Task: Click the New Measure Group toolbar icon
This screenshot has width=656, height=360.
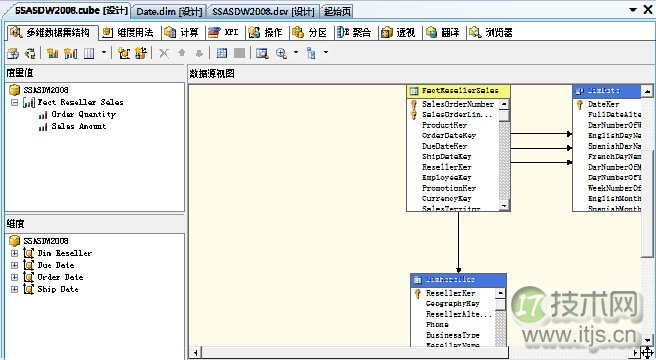Action: [x=70, y=53]
